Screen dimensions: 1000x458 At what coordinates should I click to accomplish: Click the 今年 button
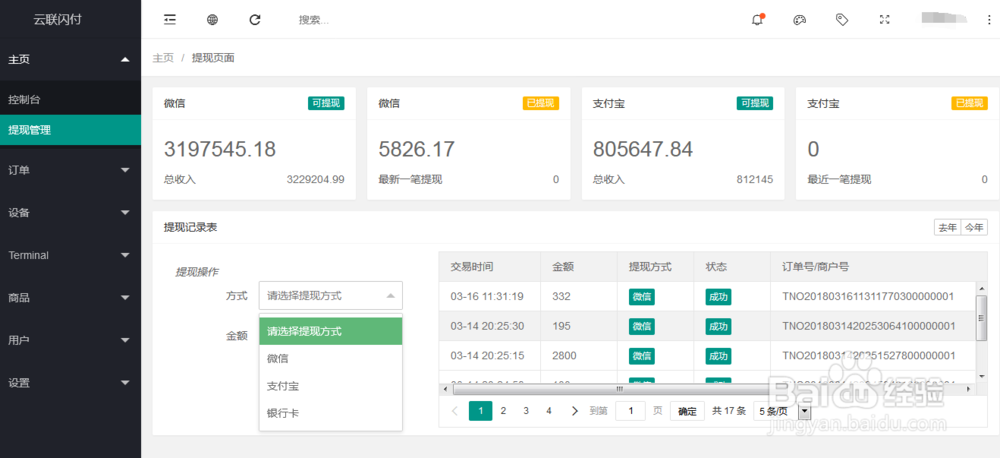(974, 228)
